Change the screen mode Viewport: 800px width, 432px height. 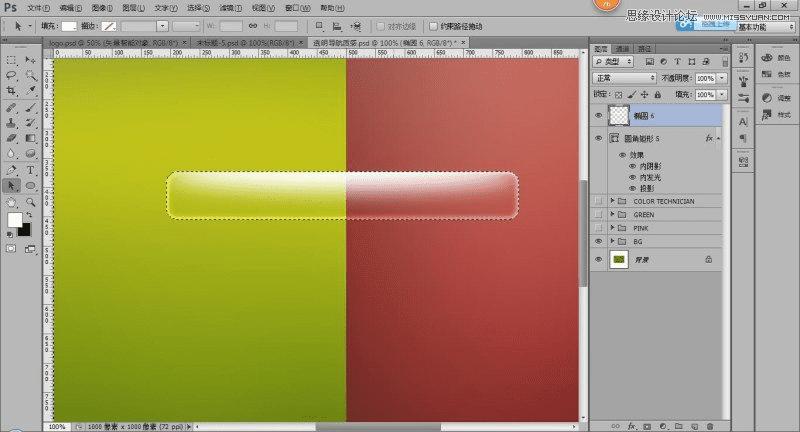[31, 249]
